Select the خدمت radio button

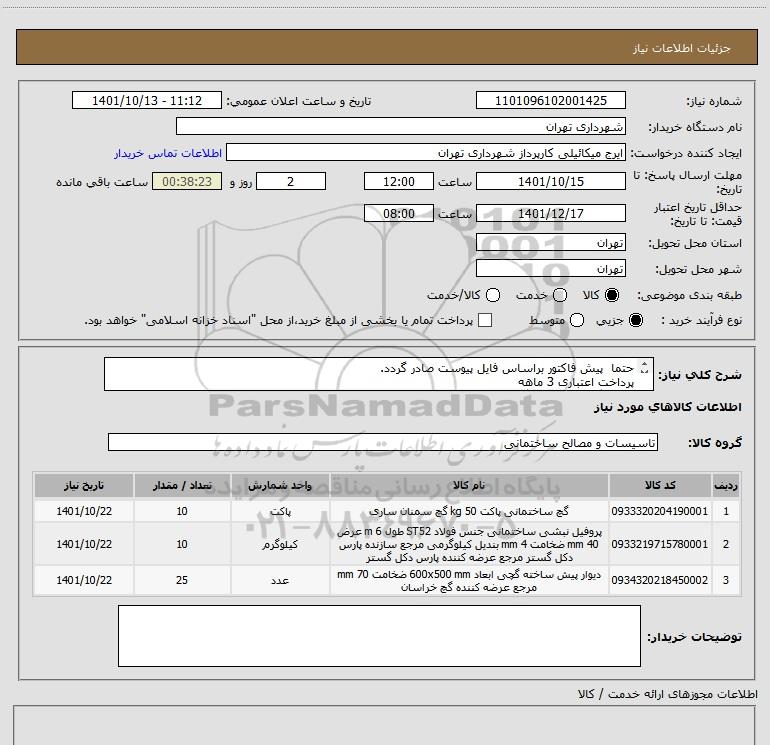pyautogui.click(x=560, y=295)
